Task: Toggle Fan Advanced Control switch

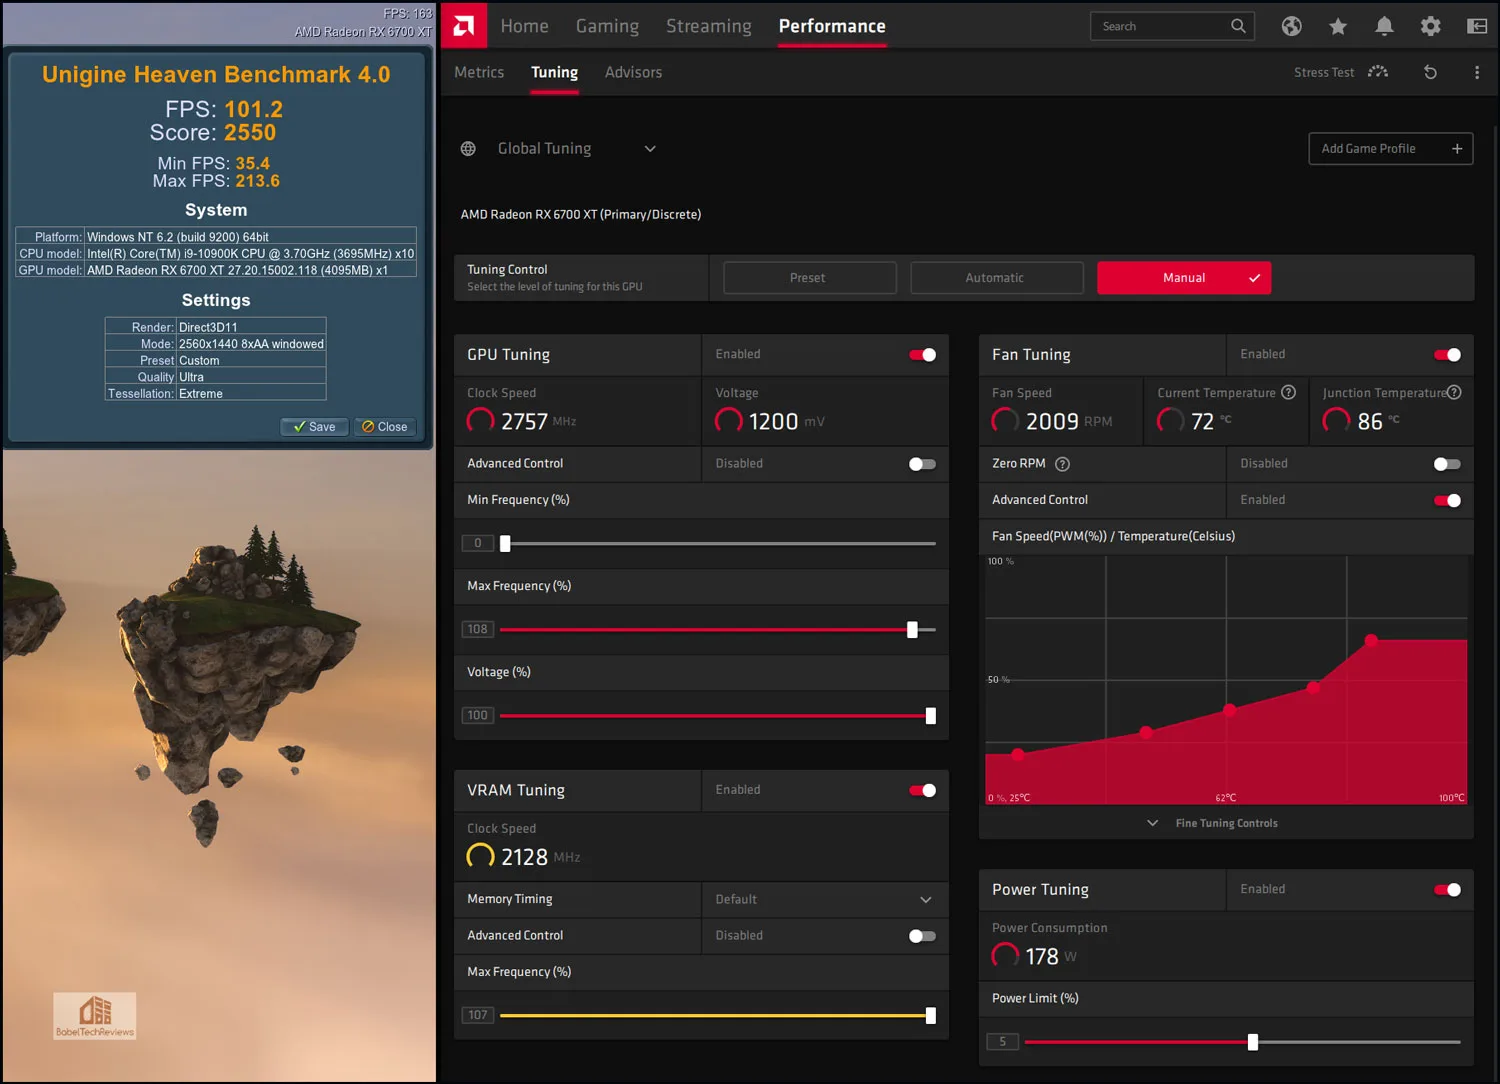Action: click(x=1447, y=500)
